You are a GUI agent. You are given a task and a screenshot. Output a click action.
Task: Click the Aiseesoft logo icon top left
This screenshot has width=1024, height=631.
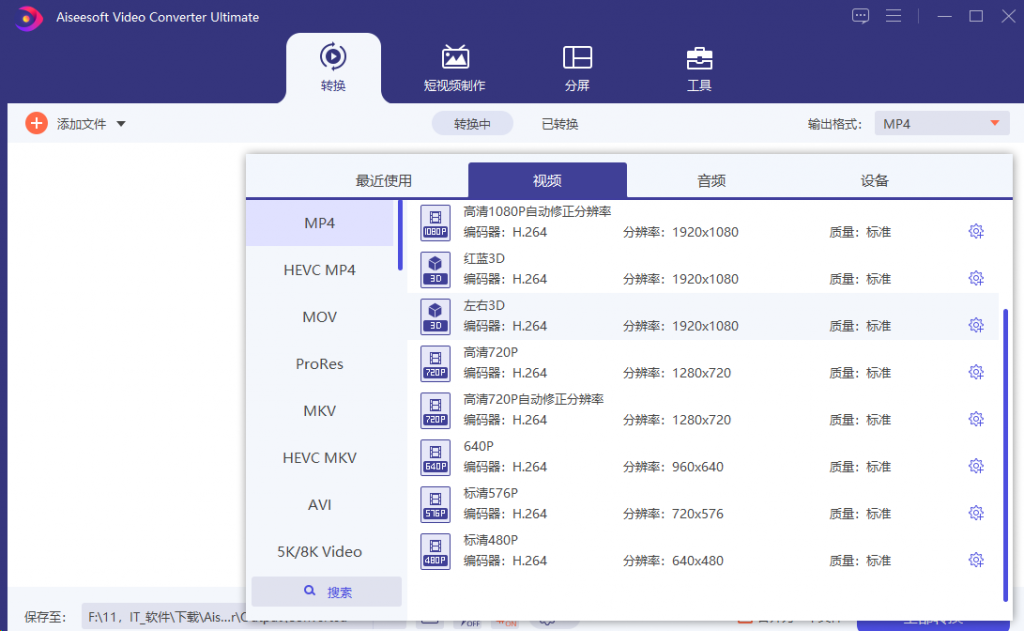[27, 17]
